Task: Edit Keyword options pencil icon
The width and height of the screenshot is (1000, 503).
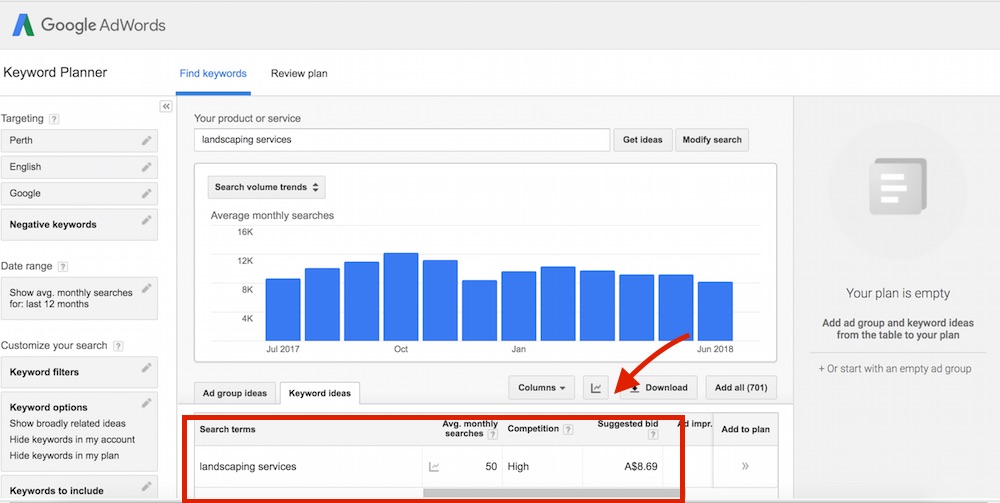Action: 147,402
